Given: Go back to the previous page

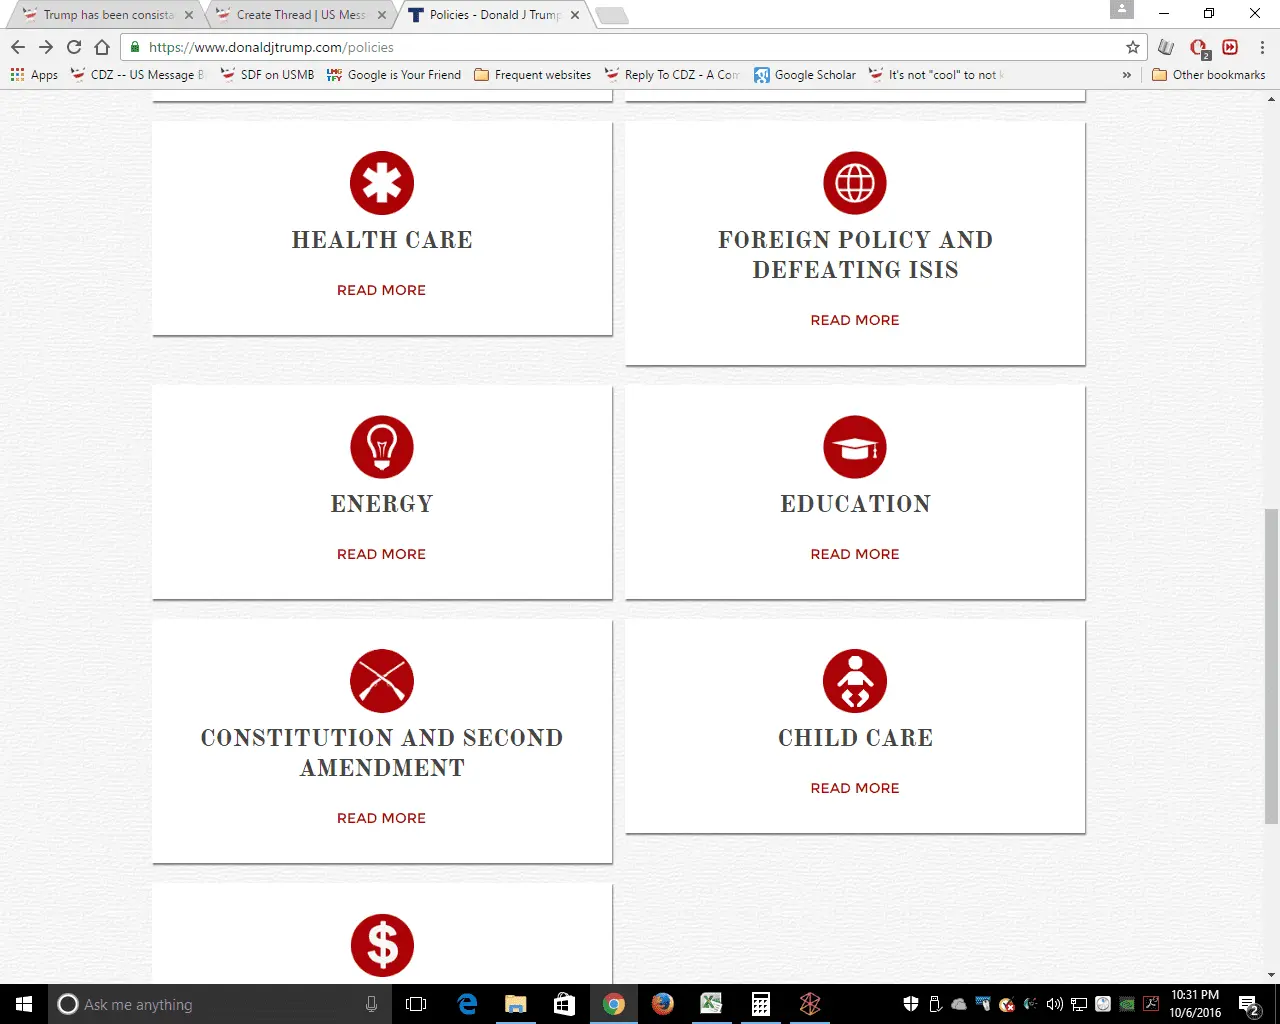Looking at the screenshot, I should pos(18,47).
